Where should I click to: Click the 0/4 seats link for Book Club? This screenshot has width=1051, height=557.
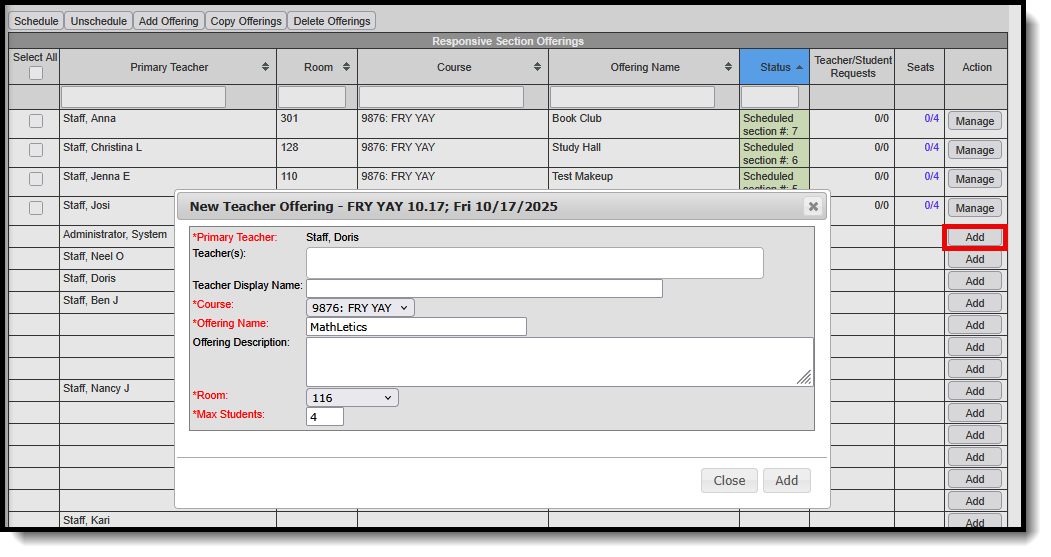931,119
